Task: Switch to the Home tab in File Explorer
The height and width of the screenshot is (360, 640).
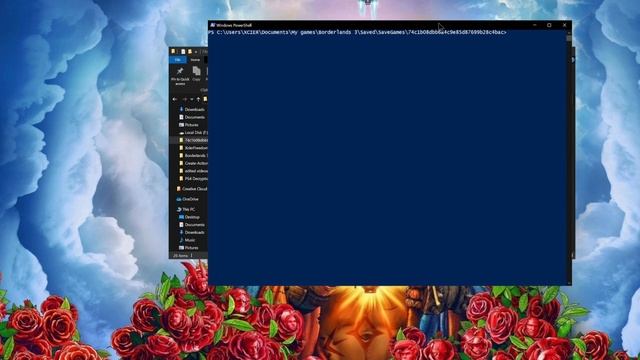Action: coord(195,60)
